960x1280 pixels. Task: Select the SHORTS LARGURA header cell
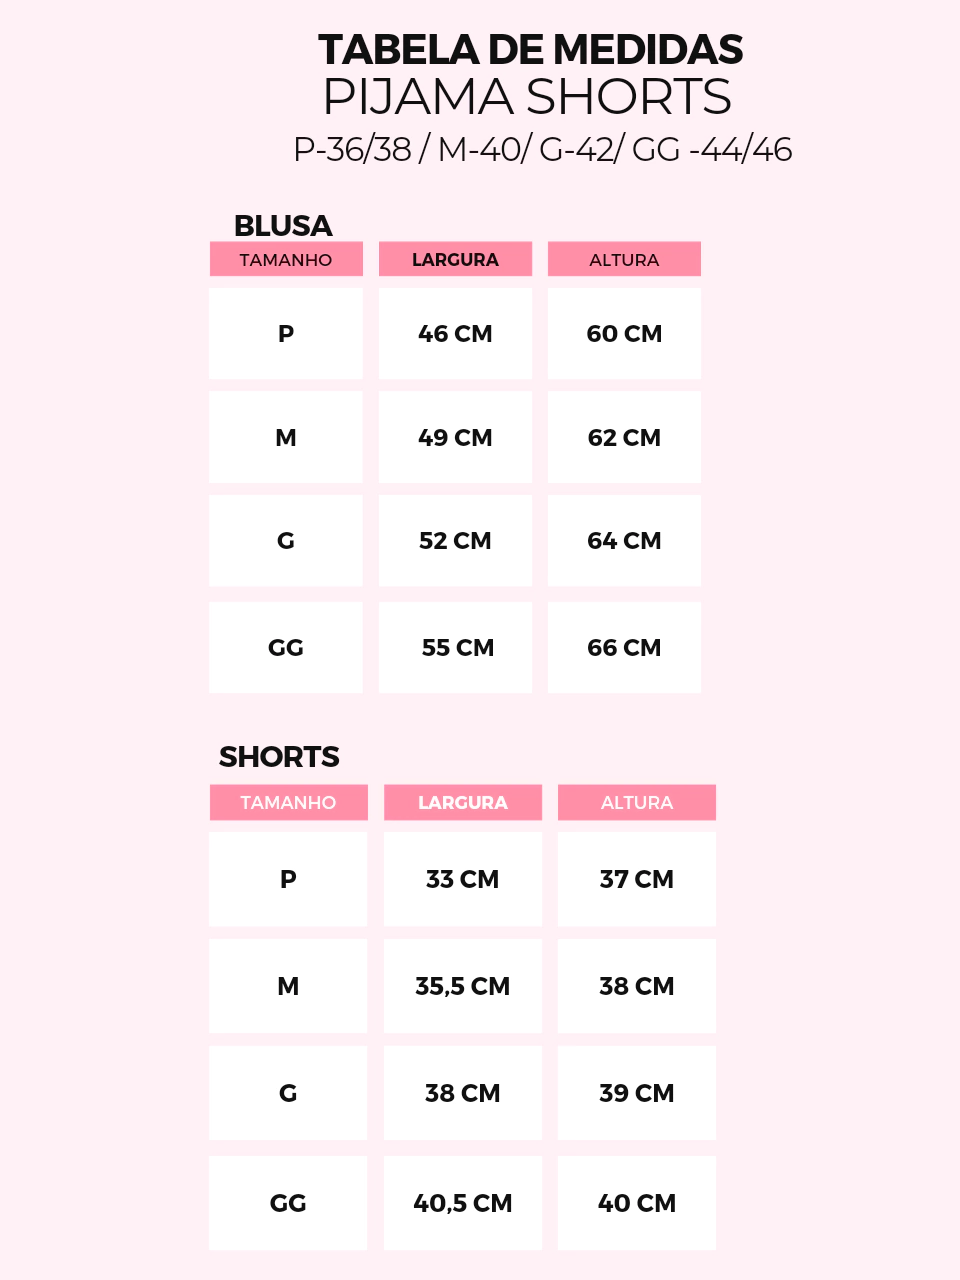463,802
